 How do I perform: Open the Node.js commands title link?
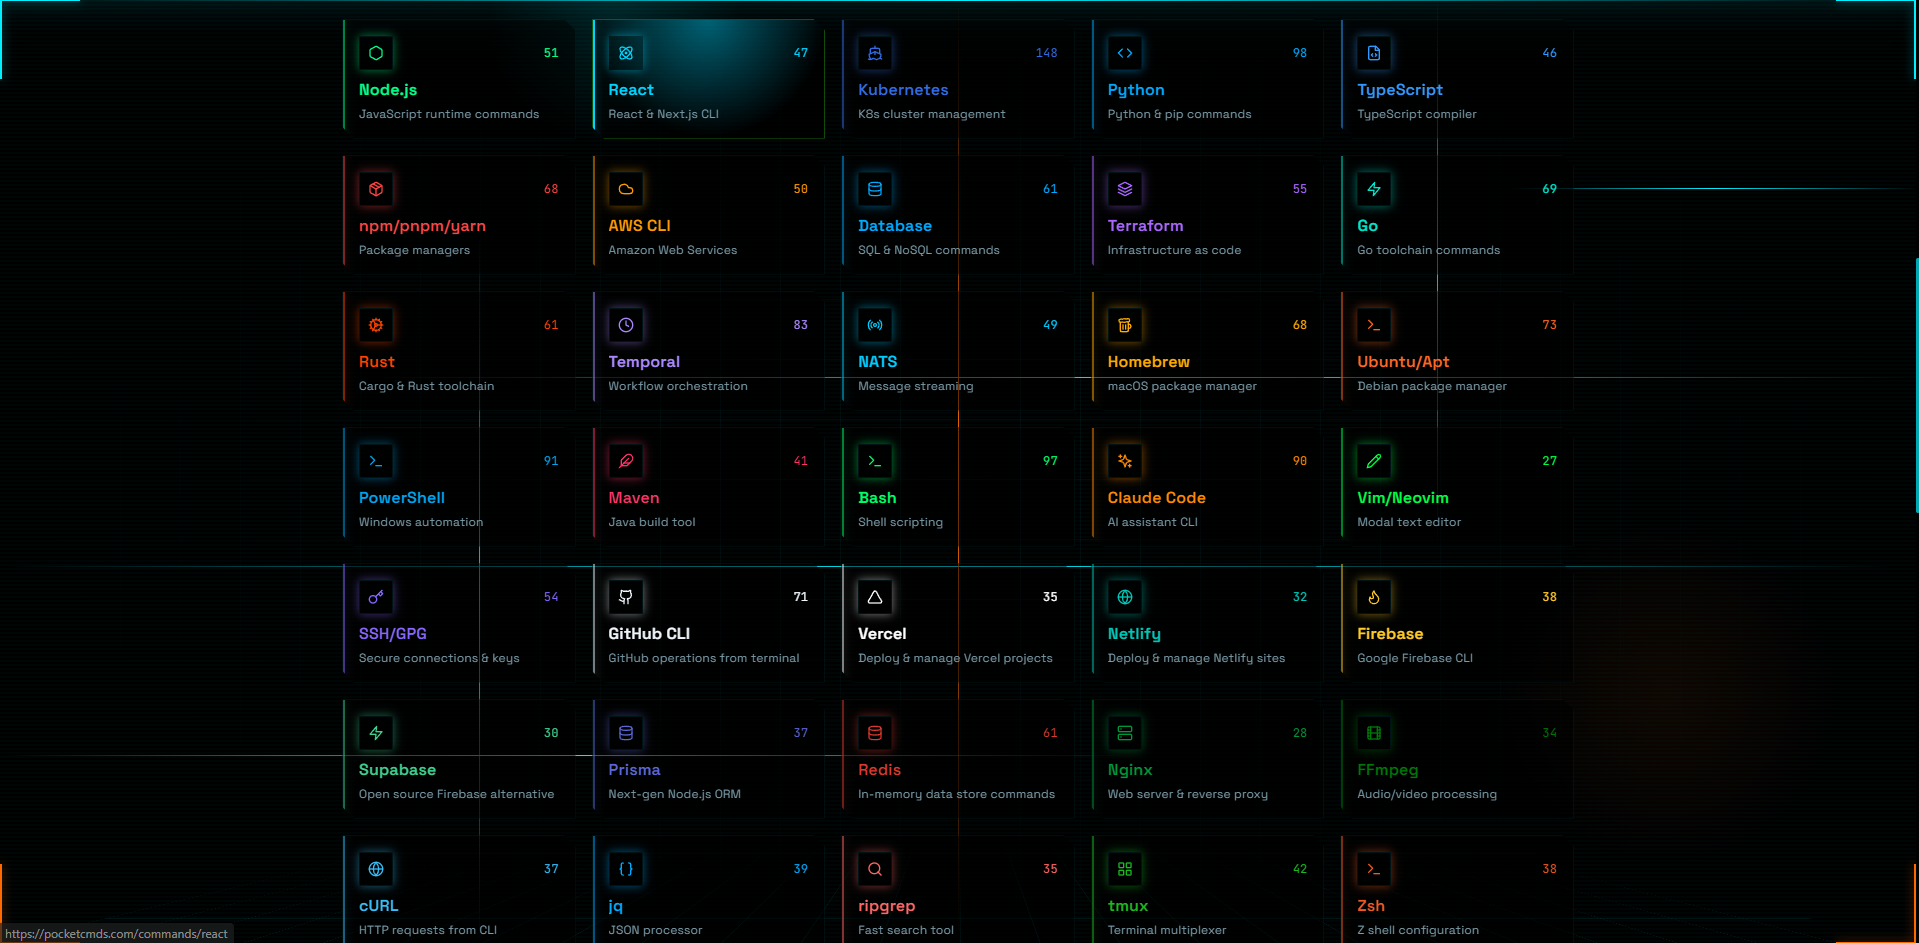coord(388,90)
